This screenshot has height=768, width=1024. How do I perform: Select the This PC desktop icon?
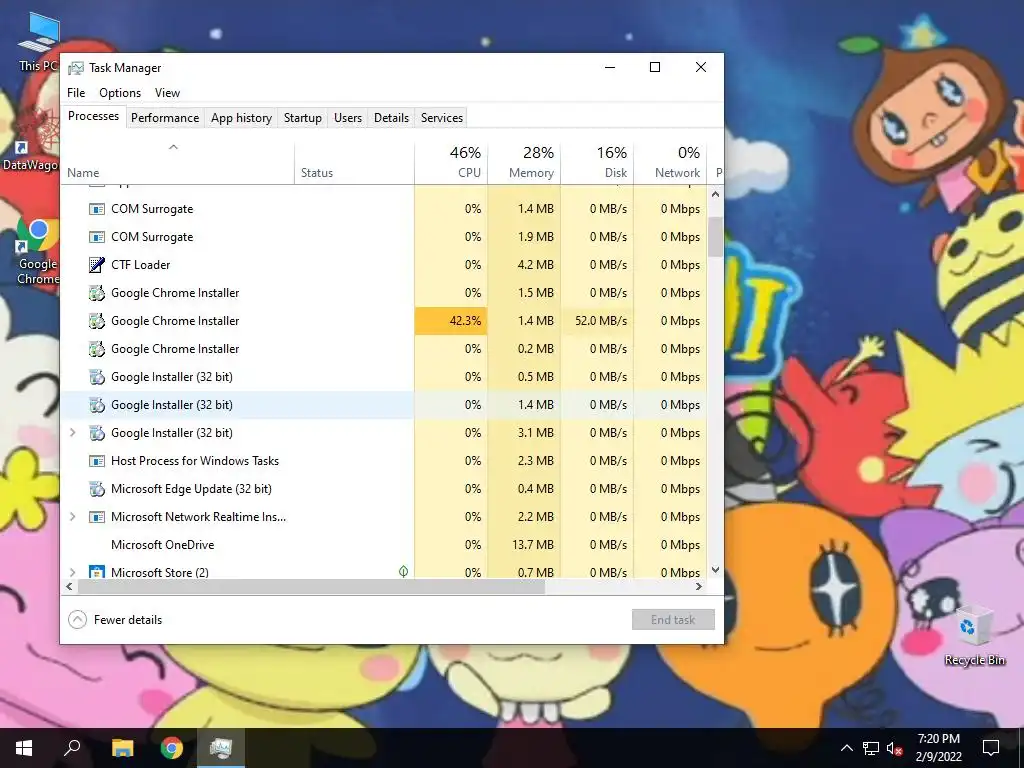pos(38,43)
